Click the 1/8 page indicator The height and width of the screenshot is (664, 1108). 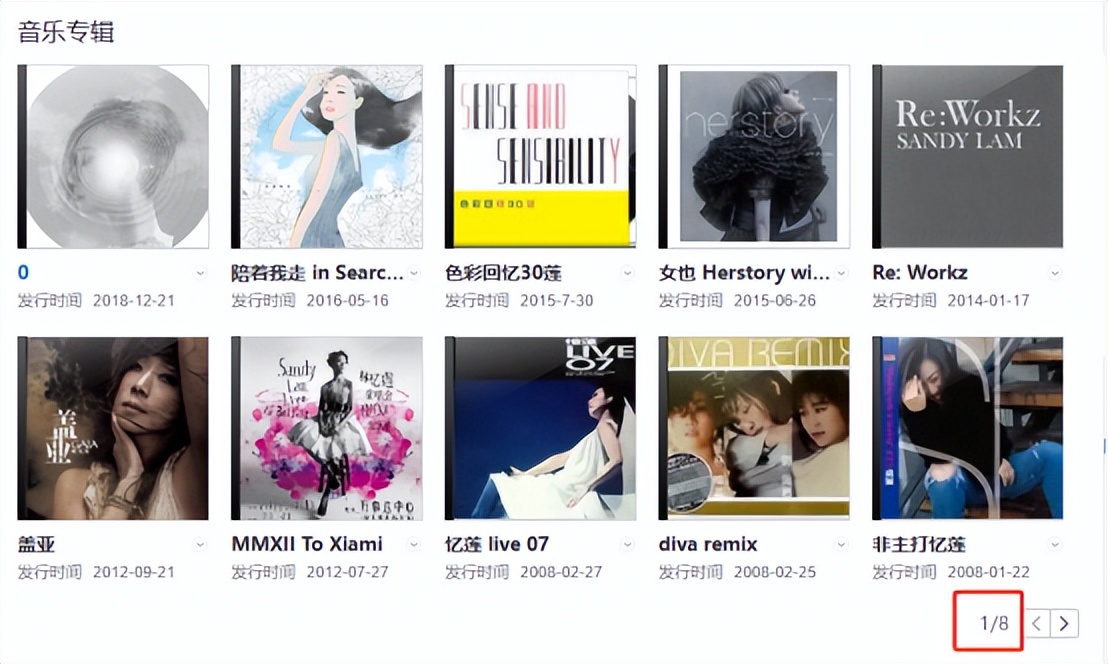coord(994,624)
